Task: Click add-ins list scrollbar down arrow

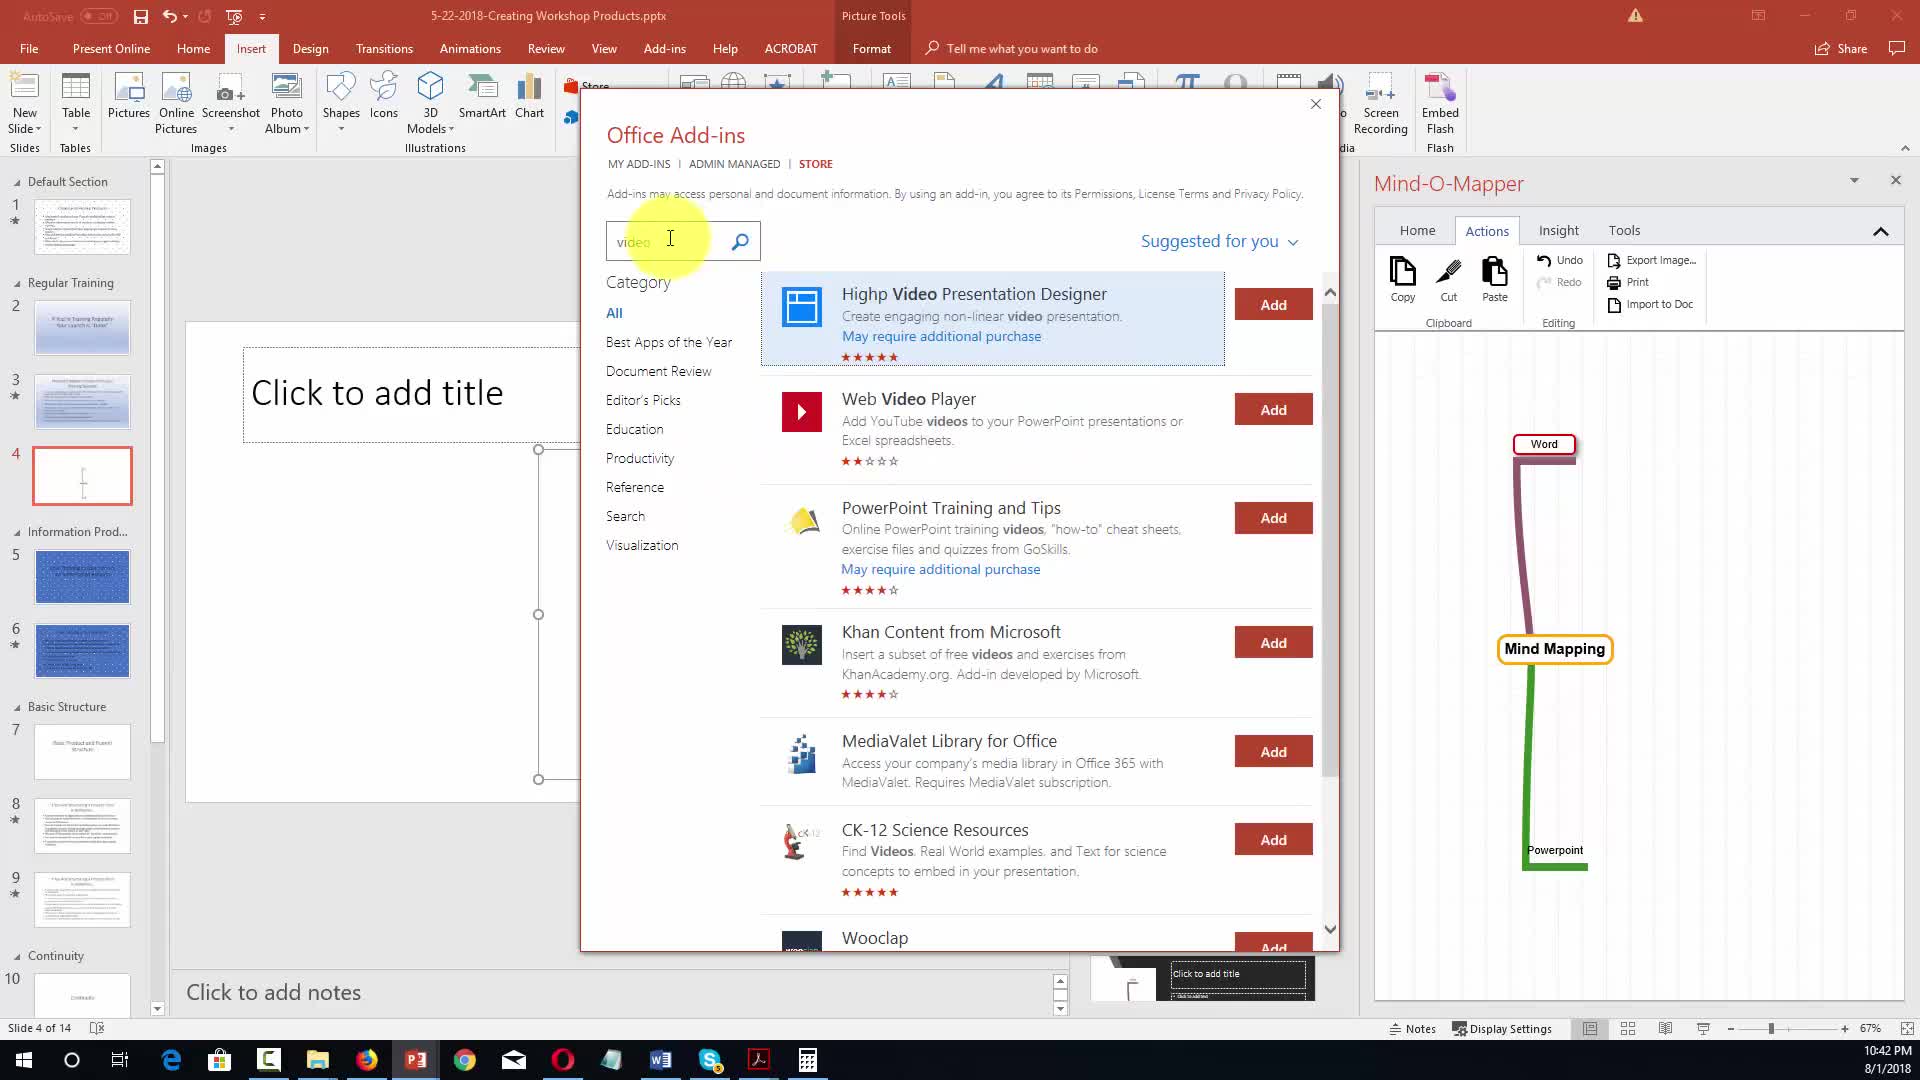Action: pyautogui.click(x=1330, y=929)
